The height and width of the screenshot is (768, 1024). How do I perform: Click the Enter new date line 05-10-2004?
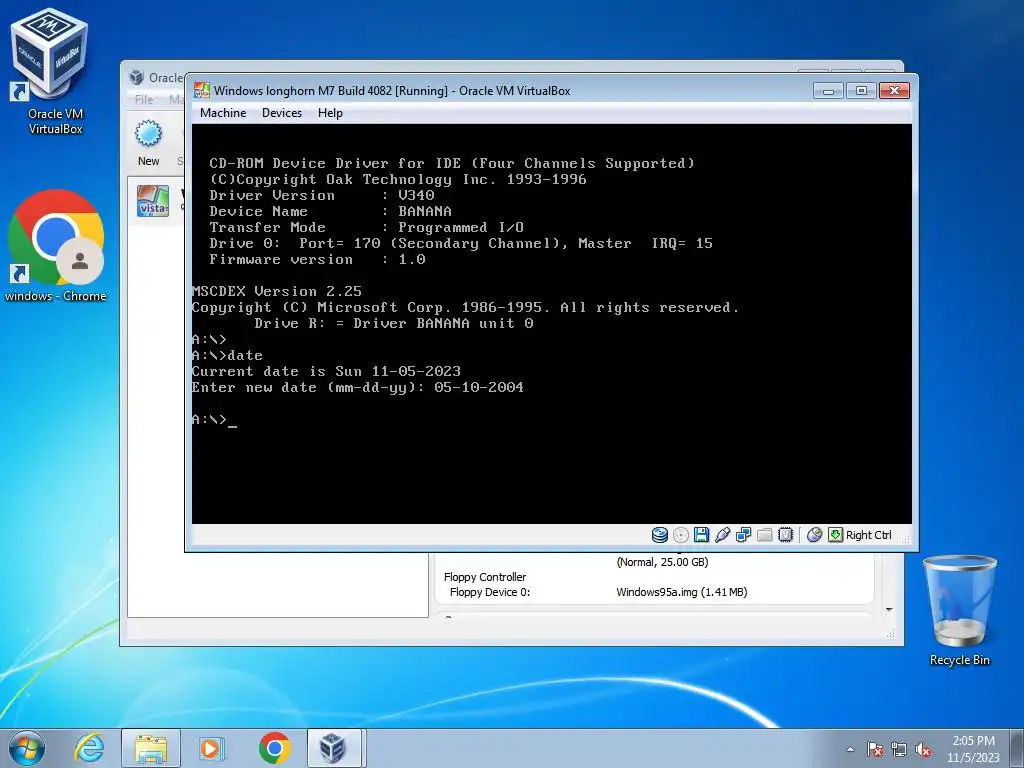click(358, 387)
